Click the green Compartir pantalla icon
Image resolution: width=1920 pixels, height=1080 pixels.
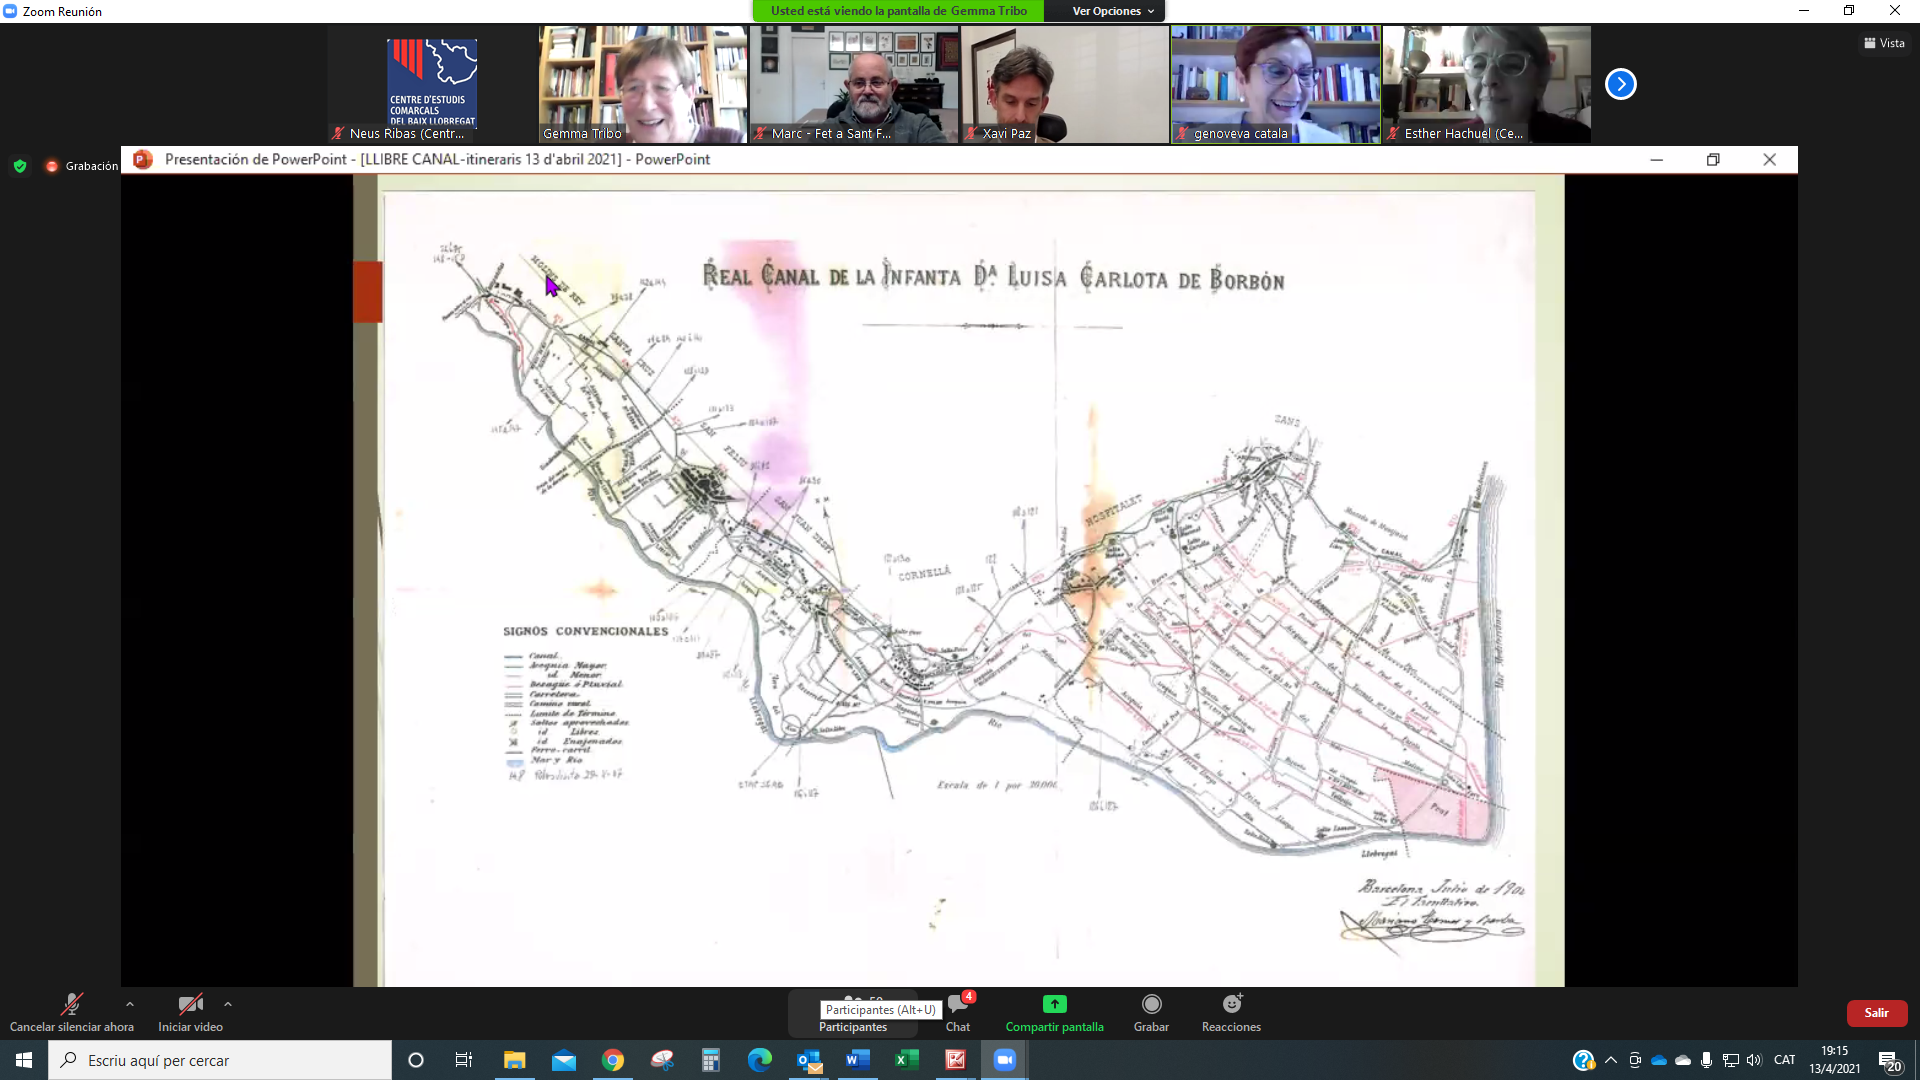click(1054, 1004)
